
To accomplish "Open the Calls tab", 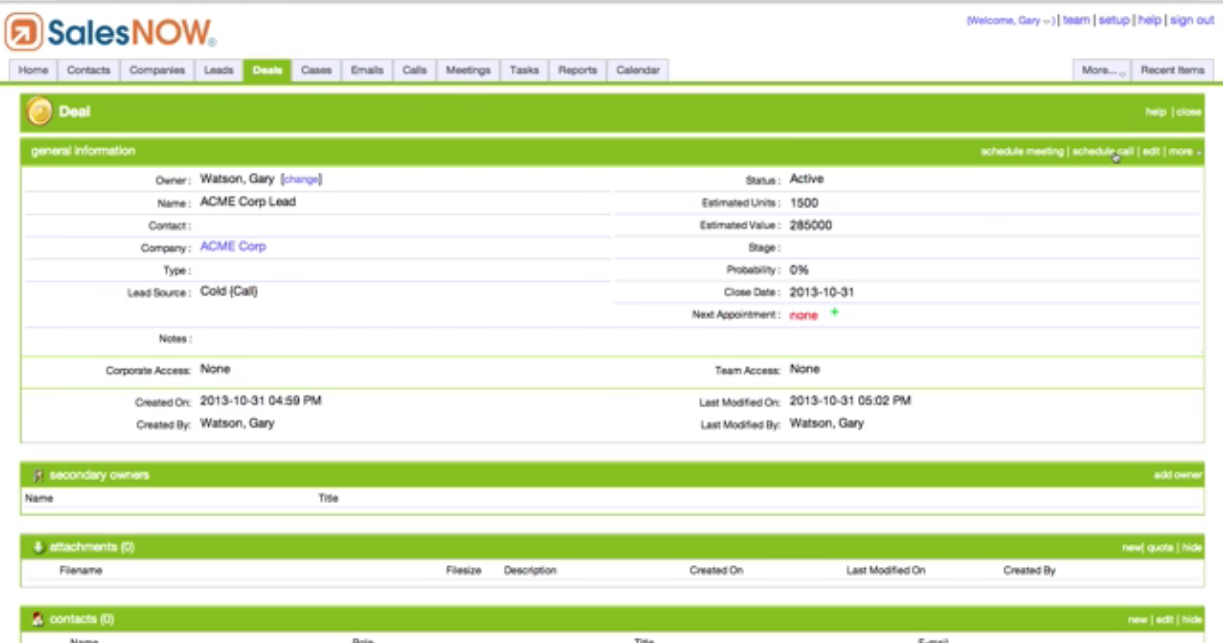I will click(x=415, y=70).
